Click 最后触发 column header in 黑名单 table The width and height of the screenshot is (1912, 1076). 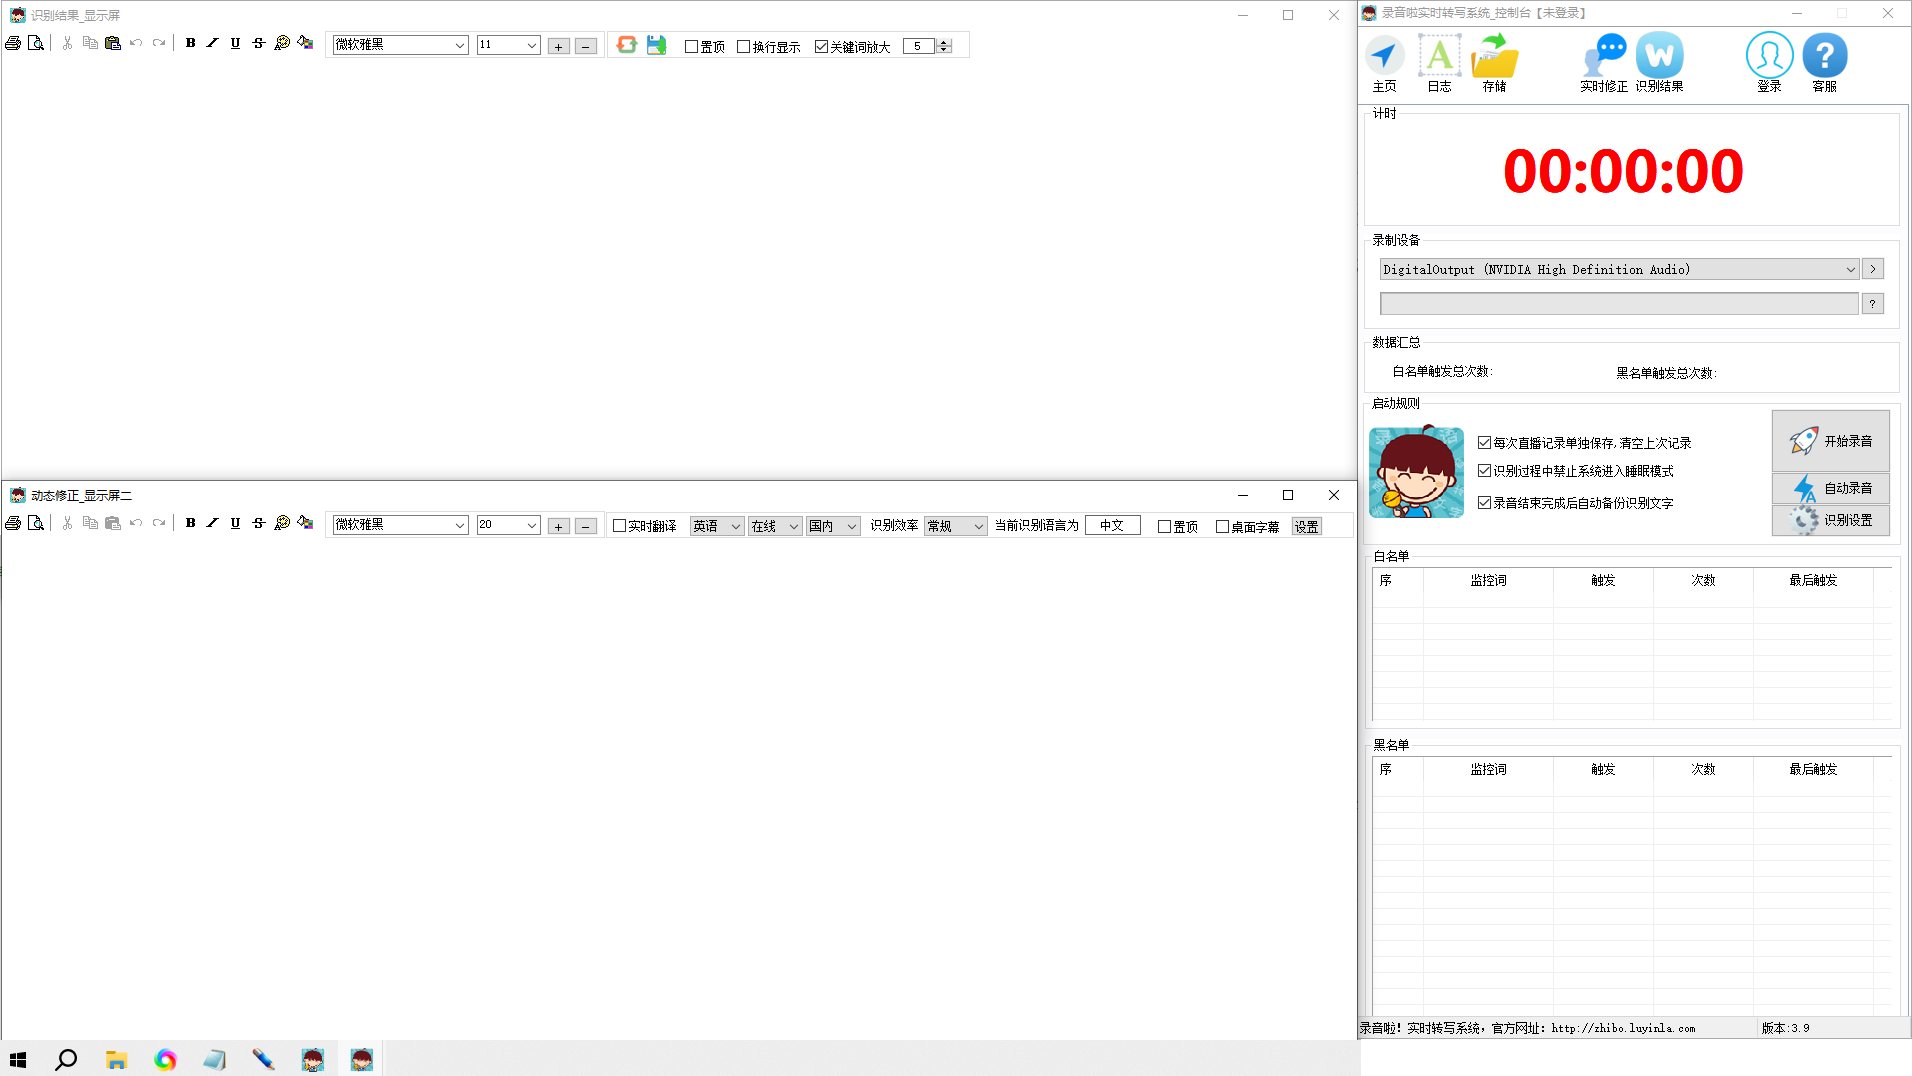point(1813,769)
